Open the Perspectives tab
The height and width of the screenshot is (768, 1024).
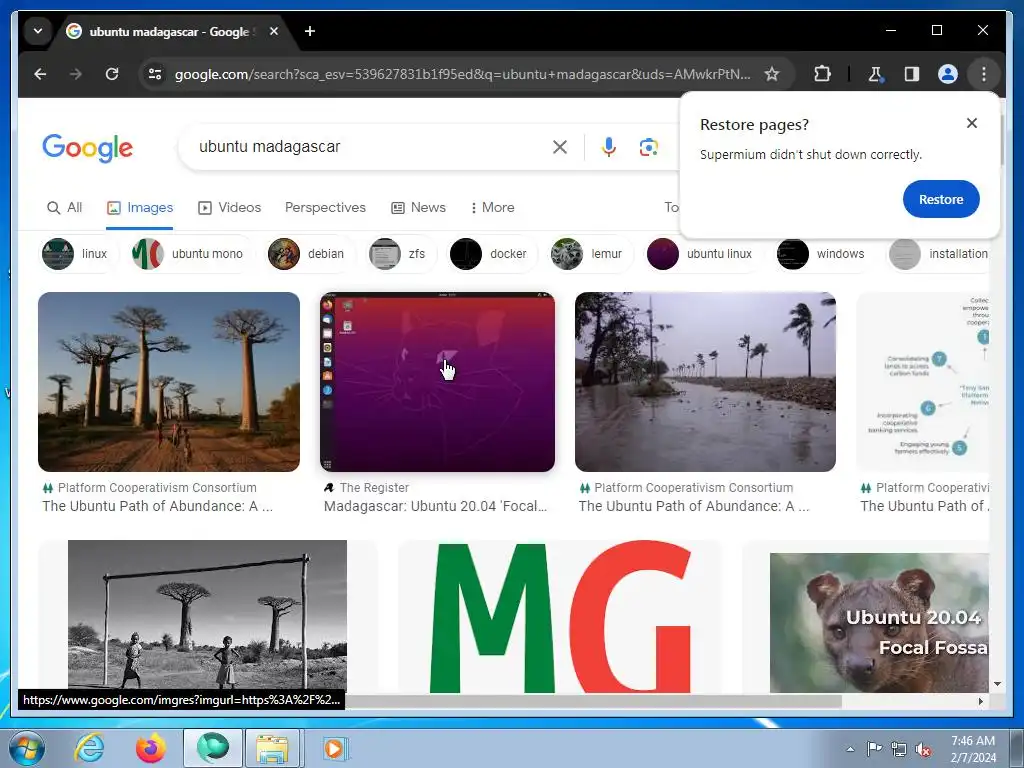pyautogui.click(x=325, y=208)
